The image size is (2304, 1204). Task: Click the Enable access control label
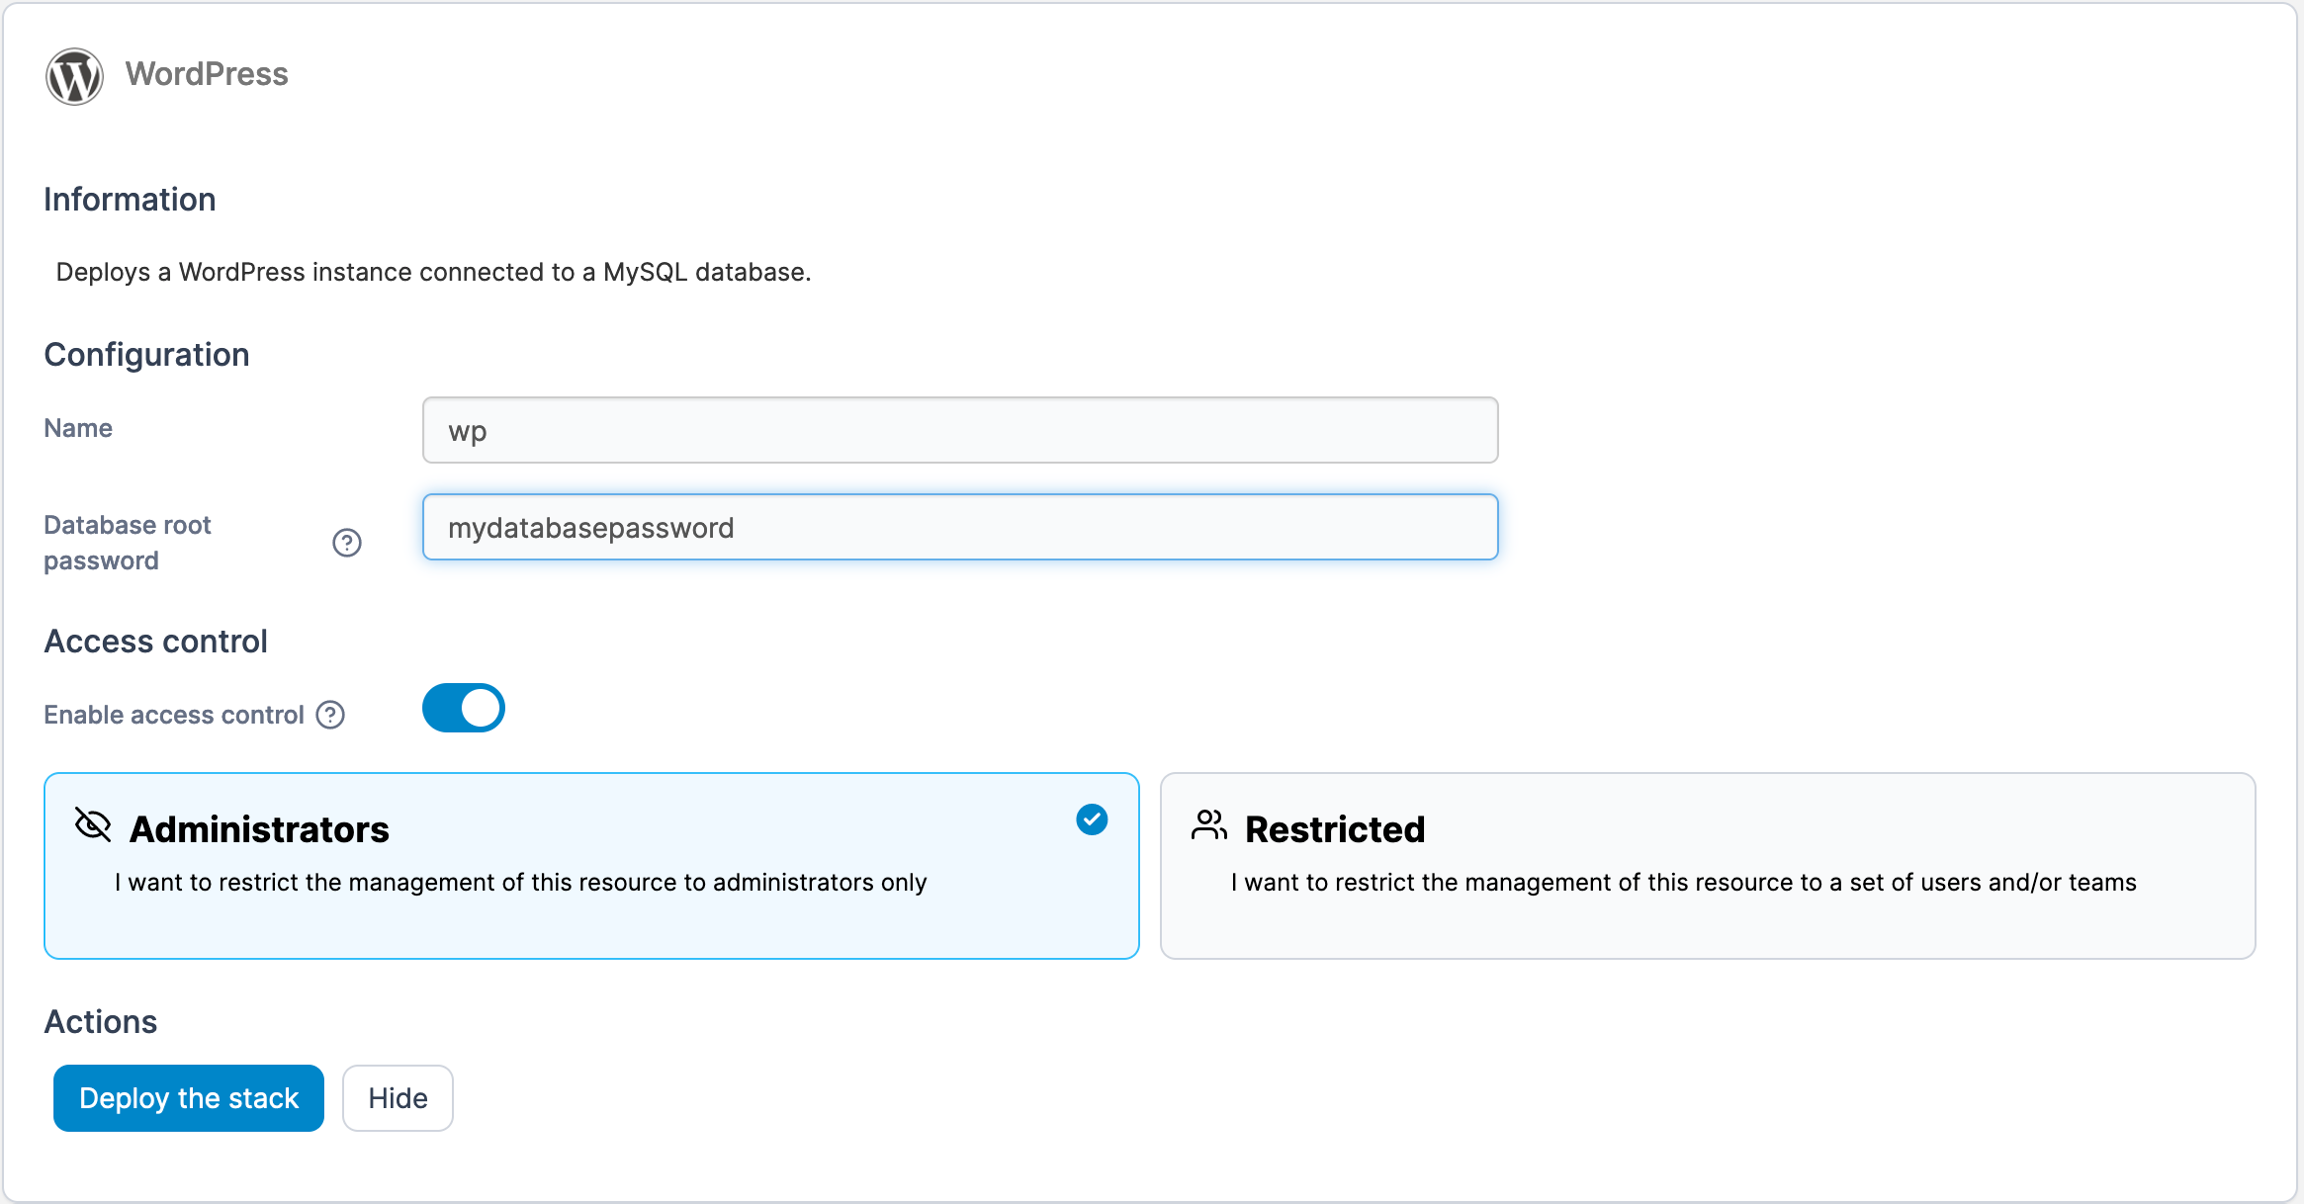[173, 715]
